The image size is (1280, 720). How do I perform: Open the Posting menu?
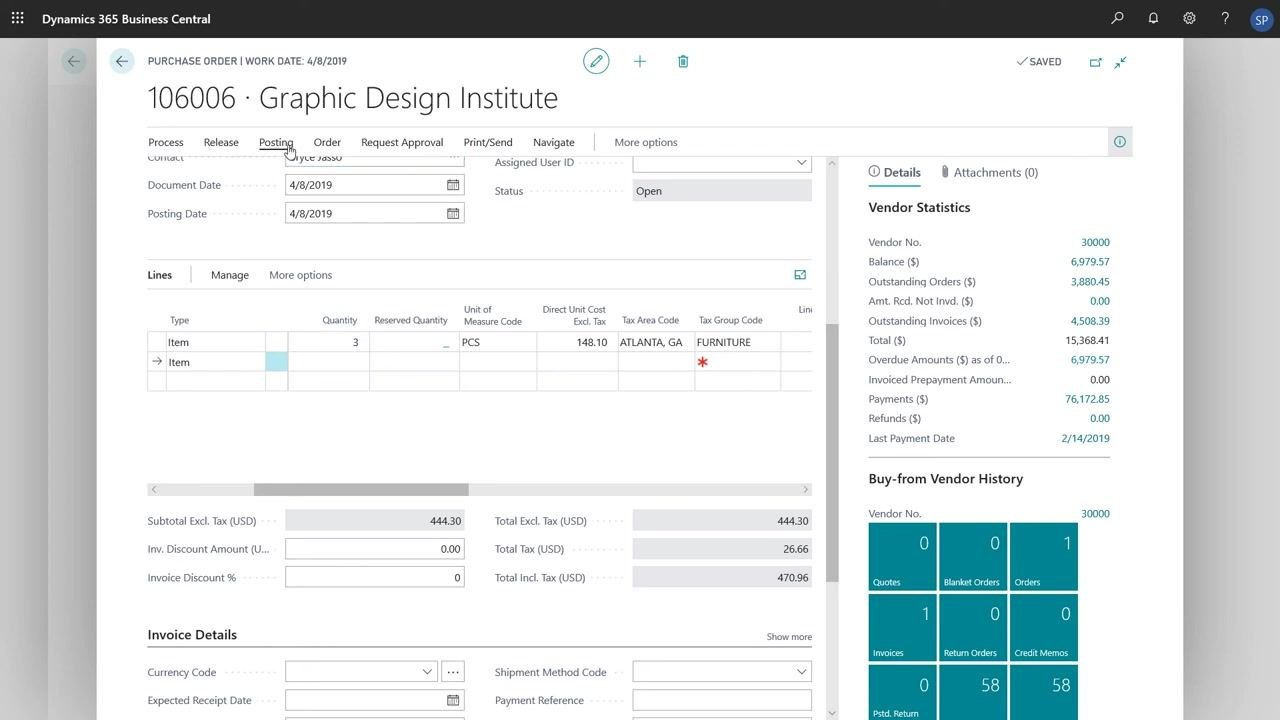pos(276,142)
